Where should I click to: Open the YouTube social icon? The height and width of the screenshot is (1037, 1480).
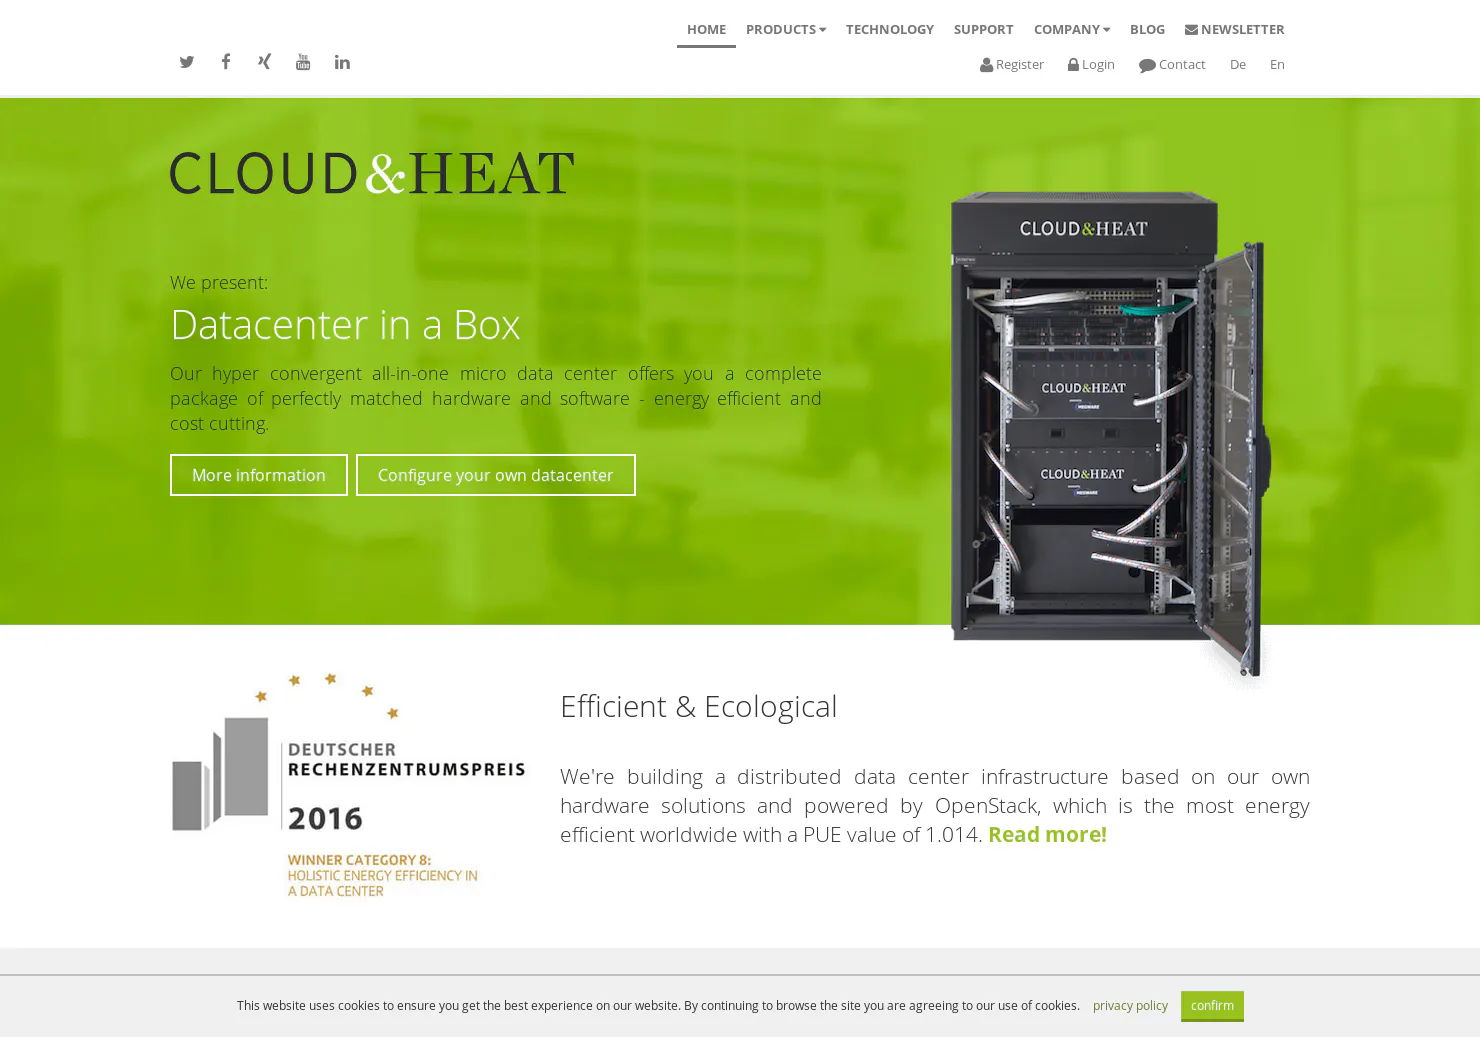pos(303,62)
